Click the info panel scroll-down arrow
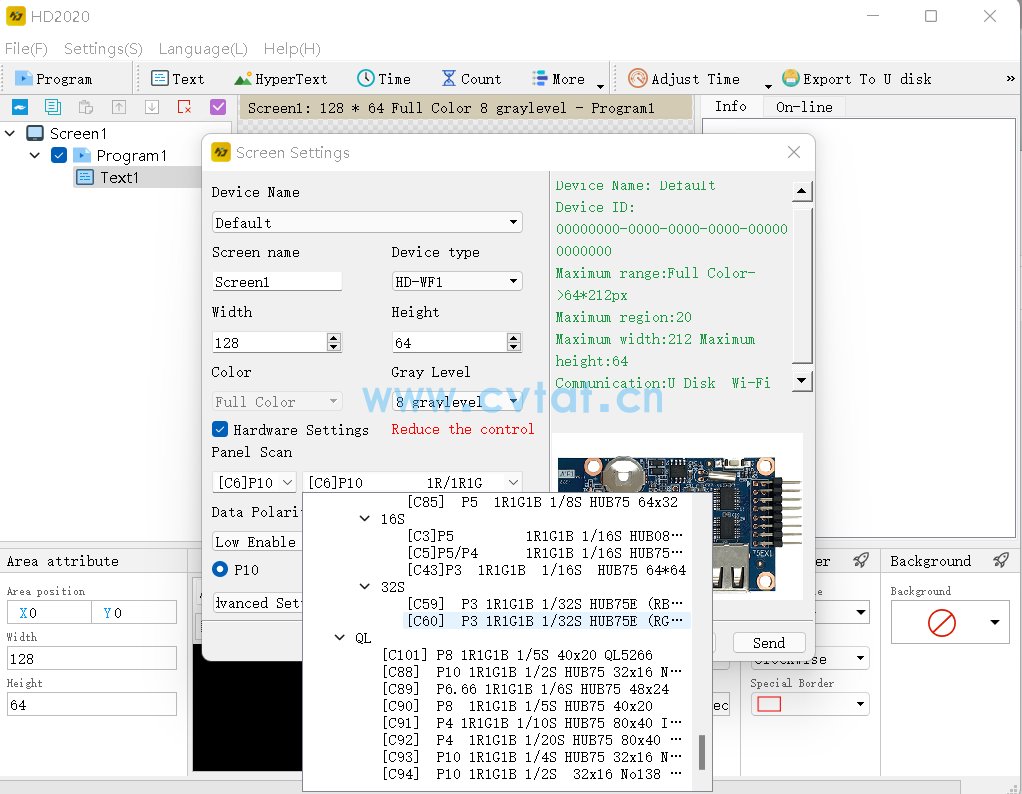The width and height of the screenshot is (1022, 794). 801,380
